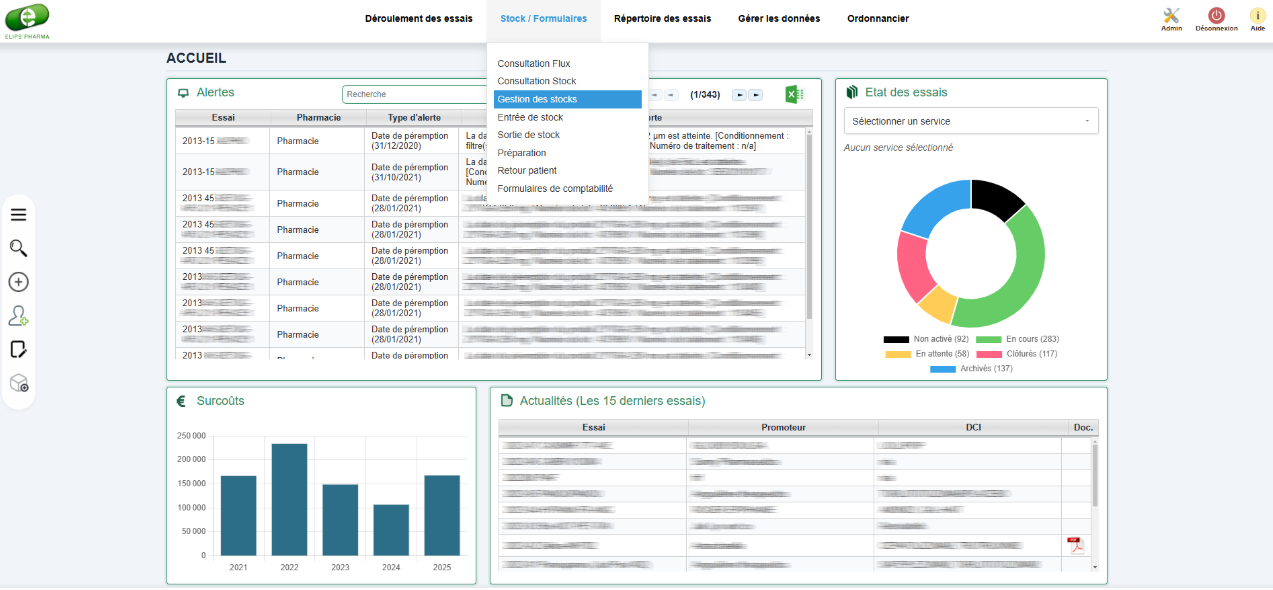Select the magnifier search icon in sidebar

point(18,248)
